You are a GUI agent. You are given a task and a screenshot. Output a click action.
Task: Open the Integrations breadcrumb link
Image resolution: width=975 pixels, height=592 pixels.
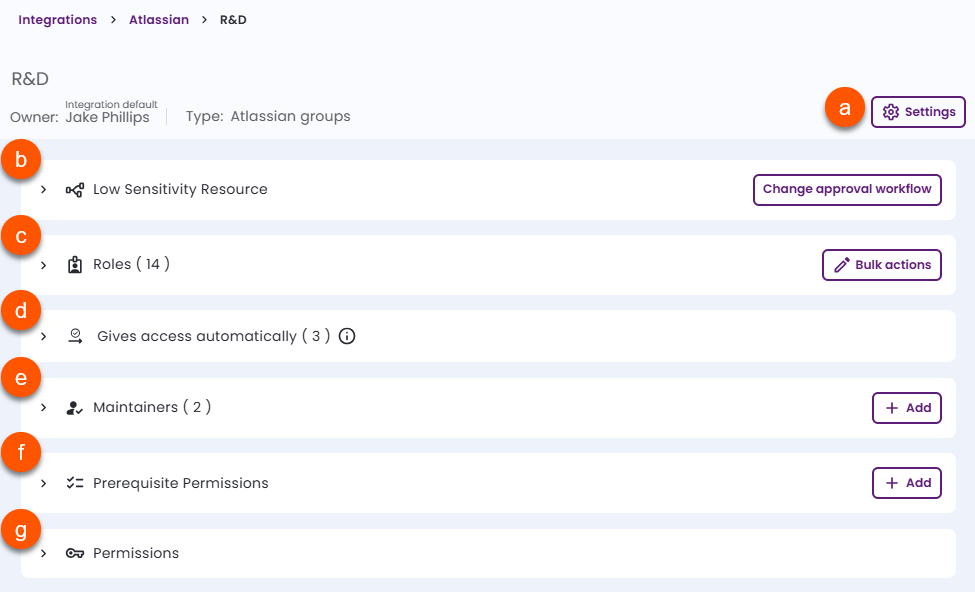[x=57, y=19]
